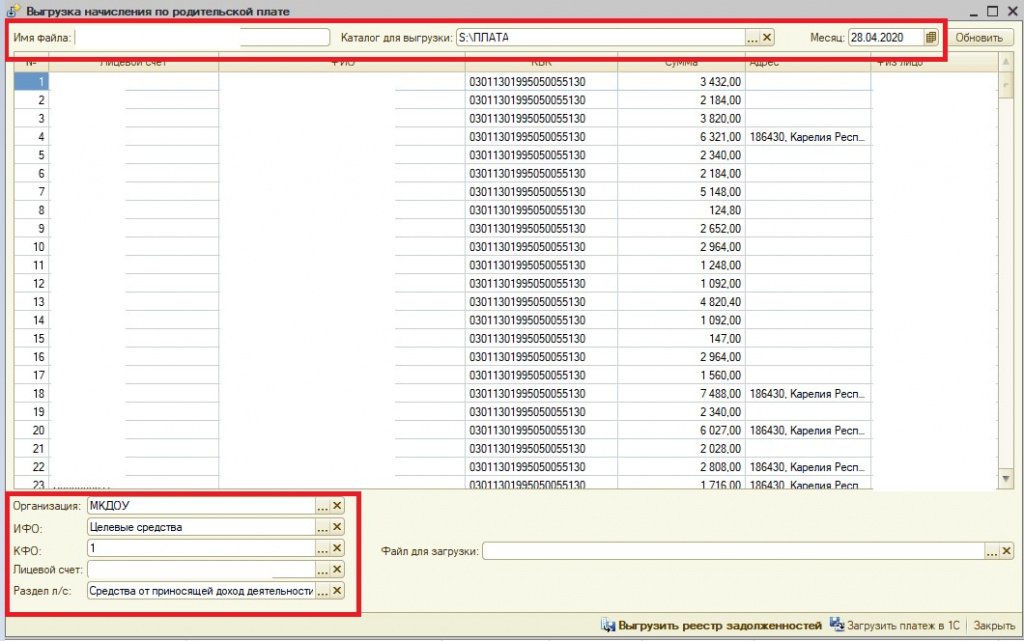Screen dimensions: 1024x641
Task: Select address cell in row 20
Action: (808, 430)
